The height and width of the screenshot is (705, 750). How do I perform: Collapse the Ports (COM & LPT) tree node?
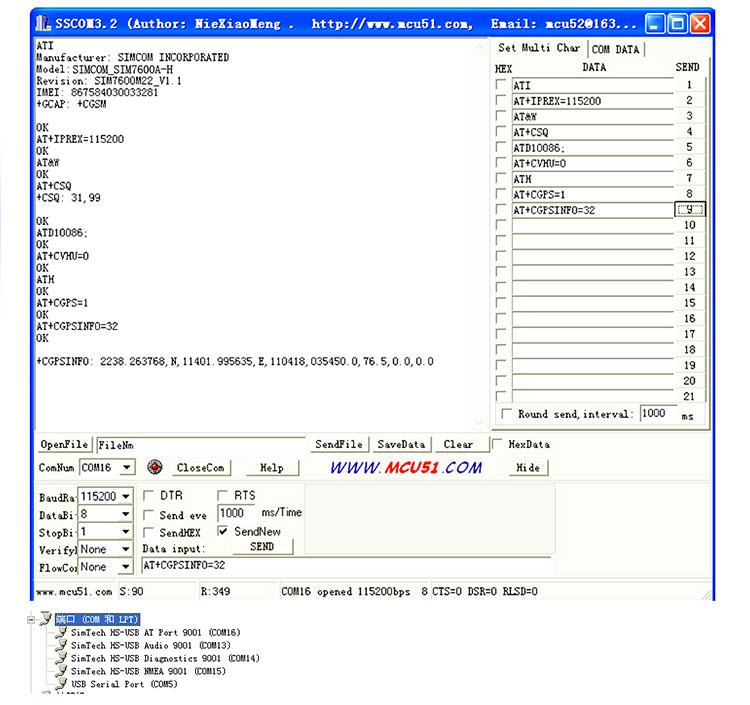(x=31, y=619)
